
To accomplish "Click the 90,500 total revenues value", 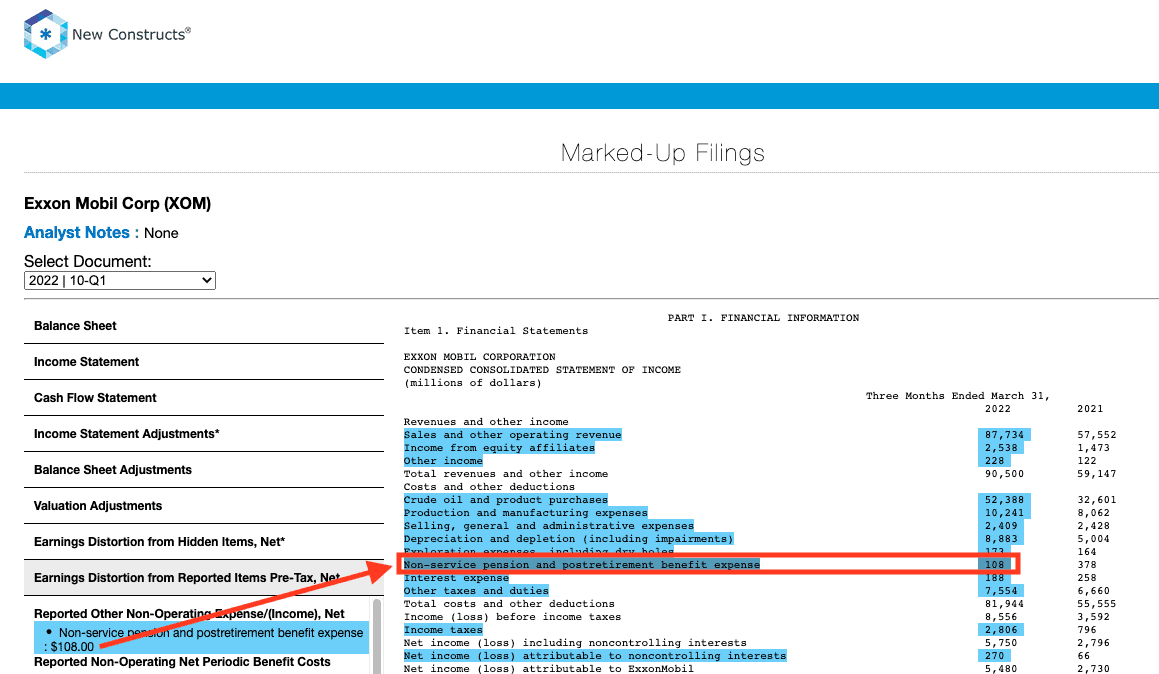I will (1005, 474).
